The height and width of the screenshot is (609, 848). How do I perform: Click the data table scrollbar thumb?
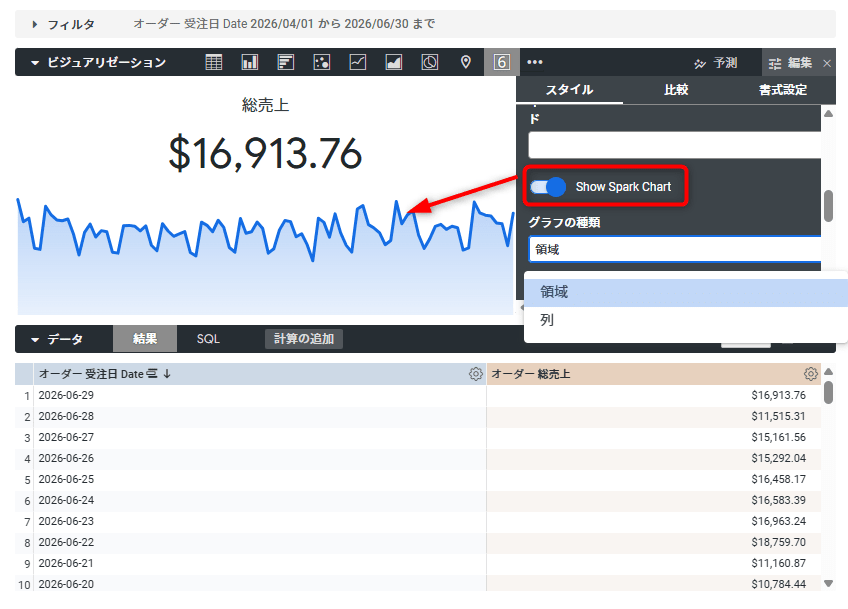(828, 392)
